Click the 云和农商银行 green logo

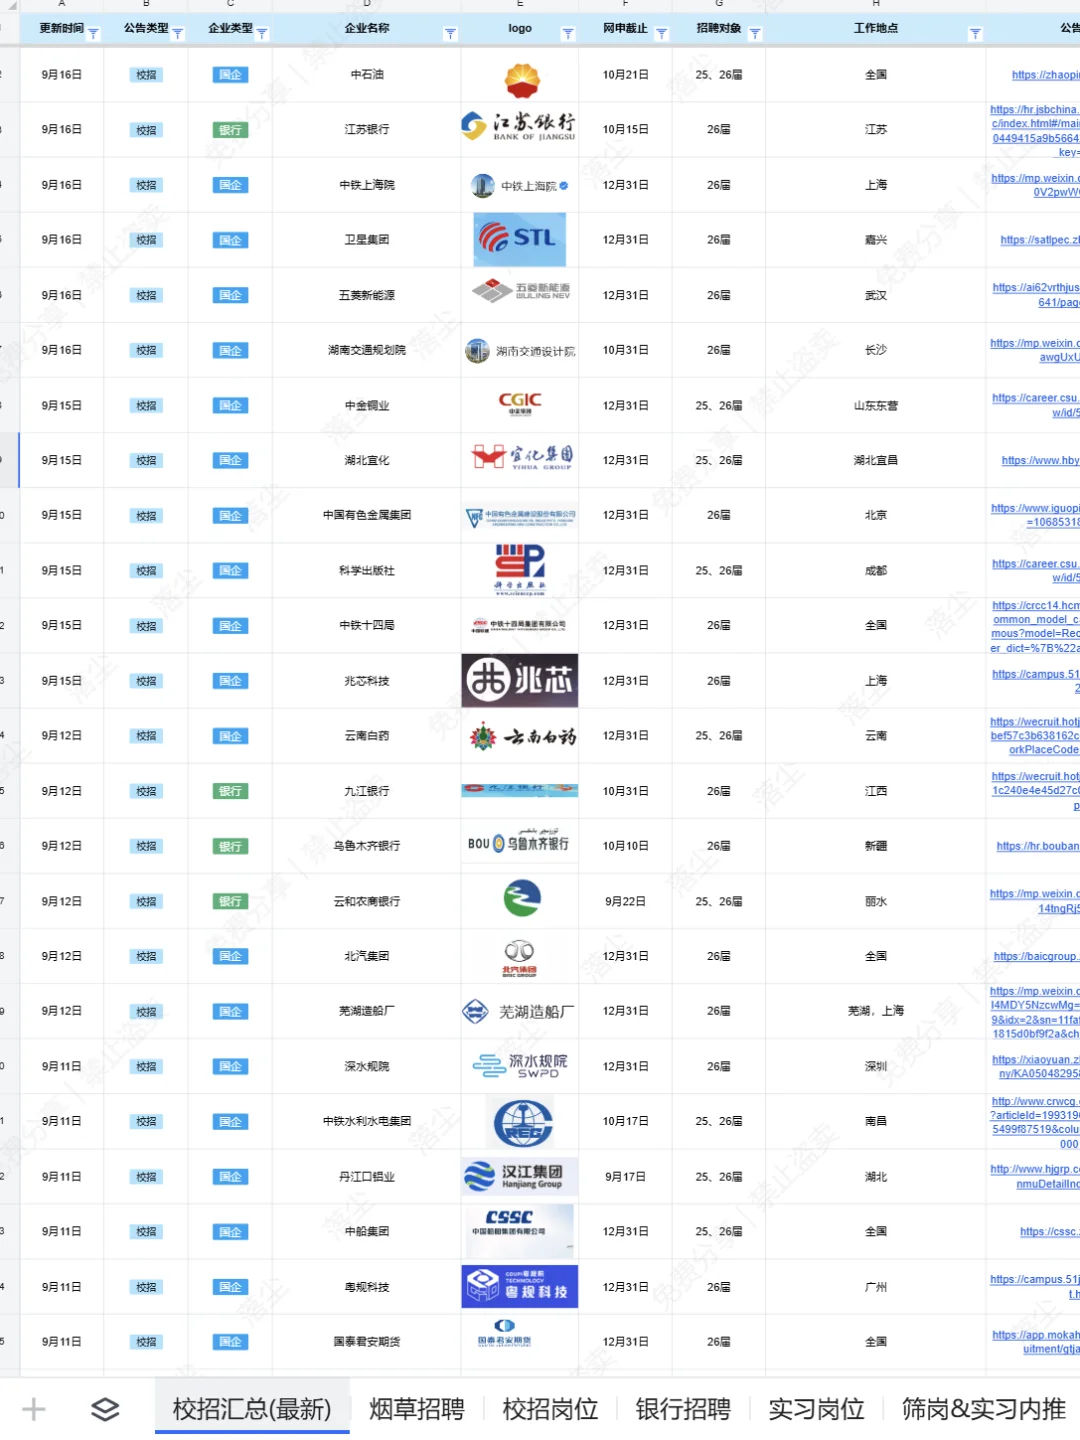click(x=522, y=898)
